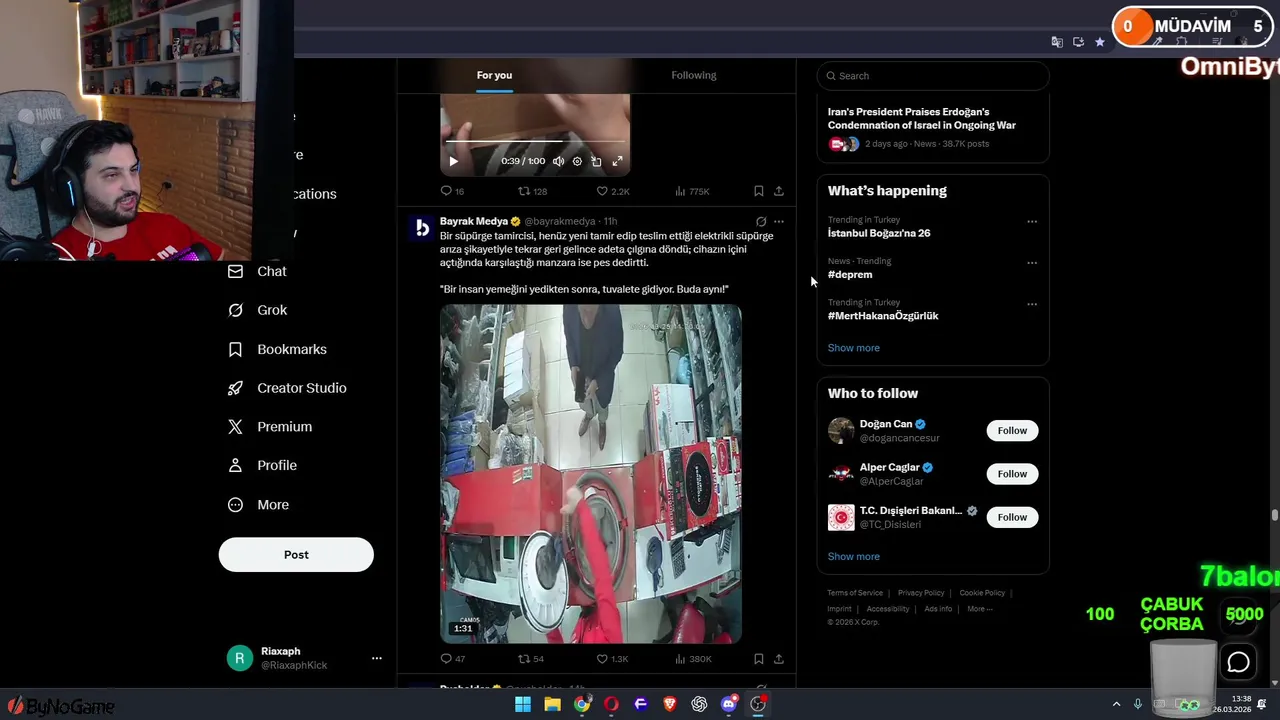Open Discord from the taskbar
The image size is (1280, 720).
coord(729,704)
